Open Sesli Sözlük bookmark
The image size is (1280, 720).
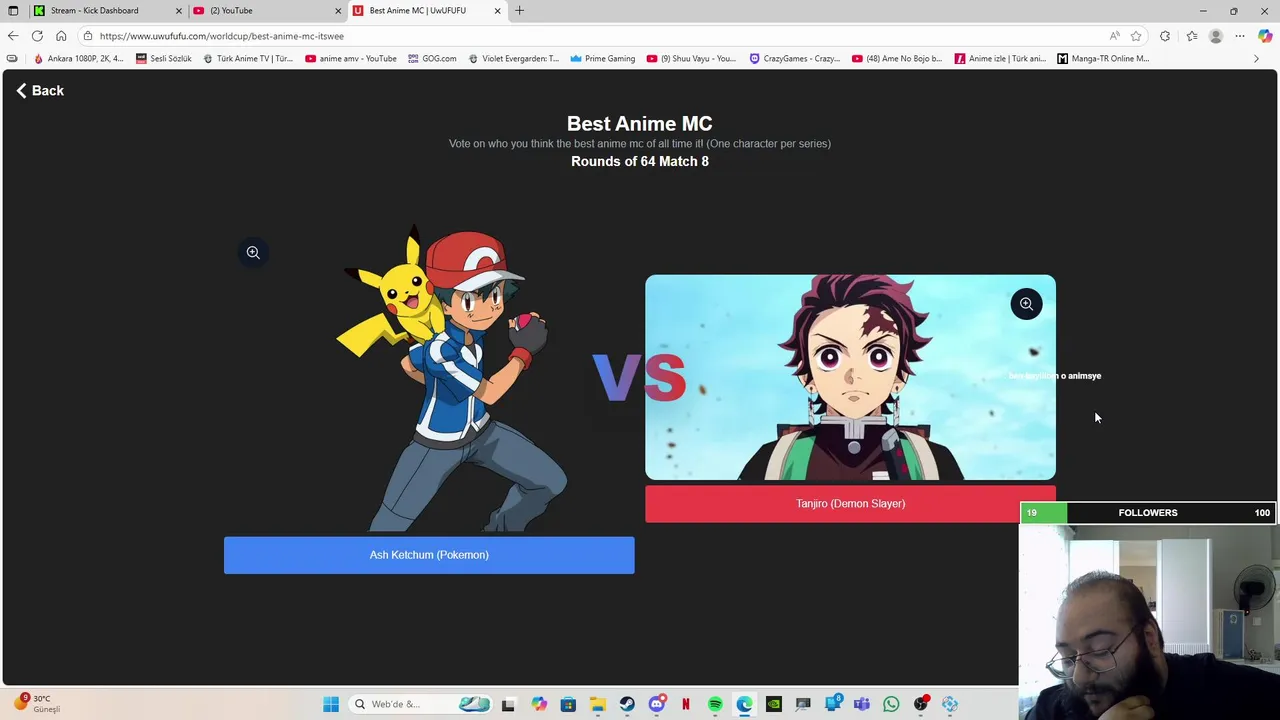coord(163,59)
